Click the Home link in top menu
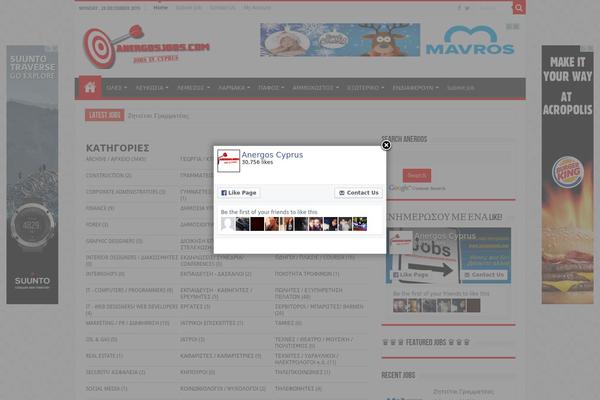Viewport: 600px width, 400px height. 161,8
